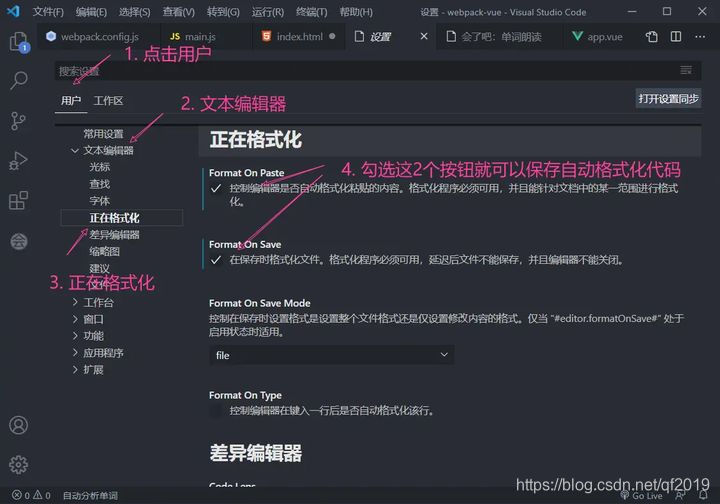Switch to the app.vue tab
Viewport: 720px width, 504px height.
coord(599,36)
